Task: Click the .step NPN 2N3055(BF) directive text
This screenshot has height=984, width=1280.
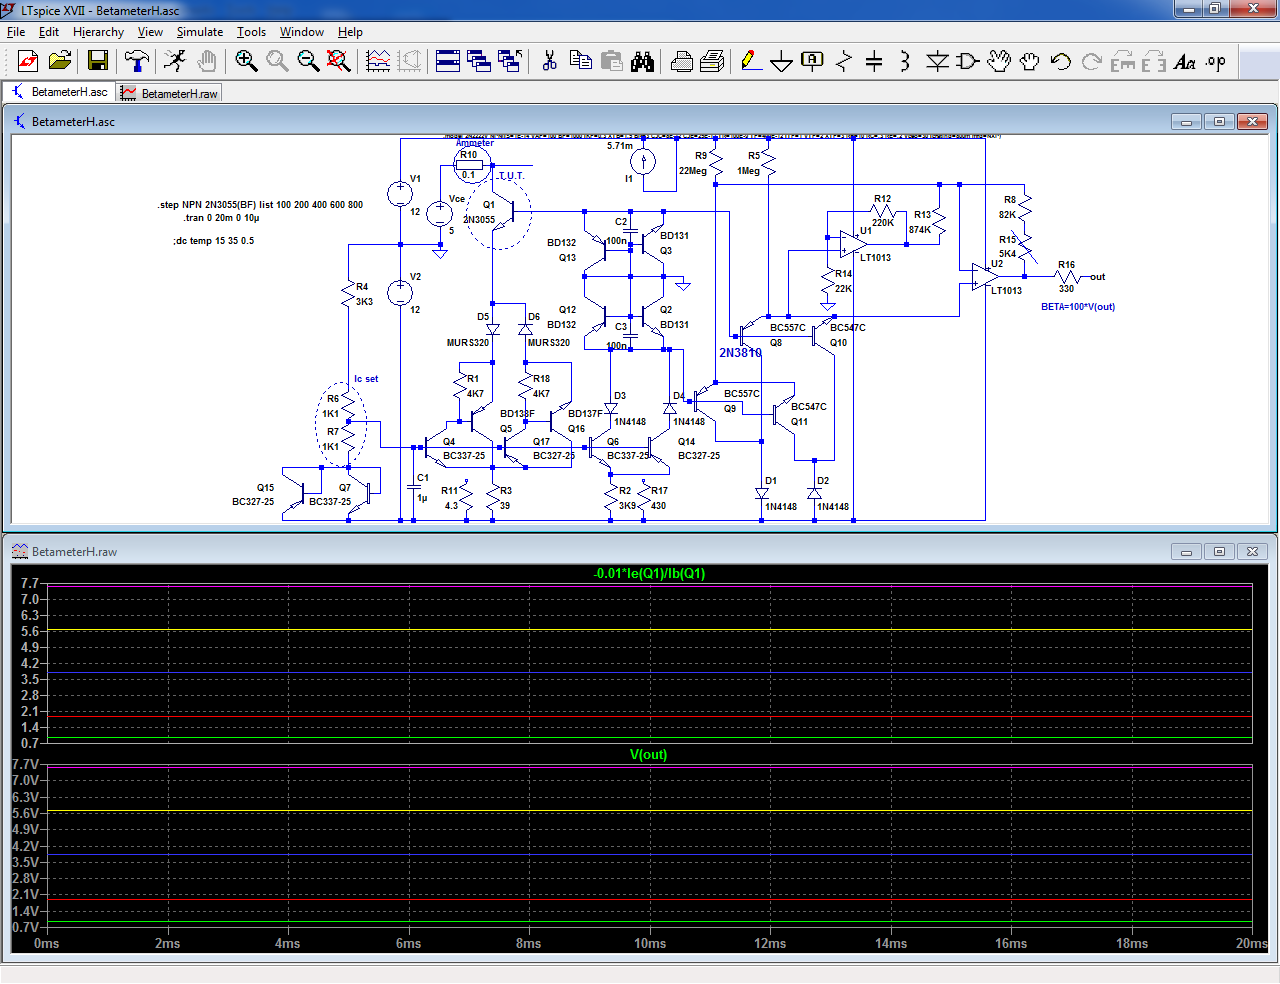Action: coord(260,205)
